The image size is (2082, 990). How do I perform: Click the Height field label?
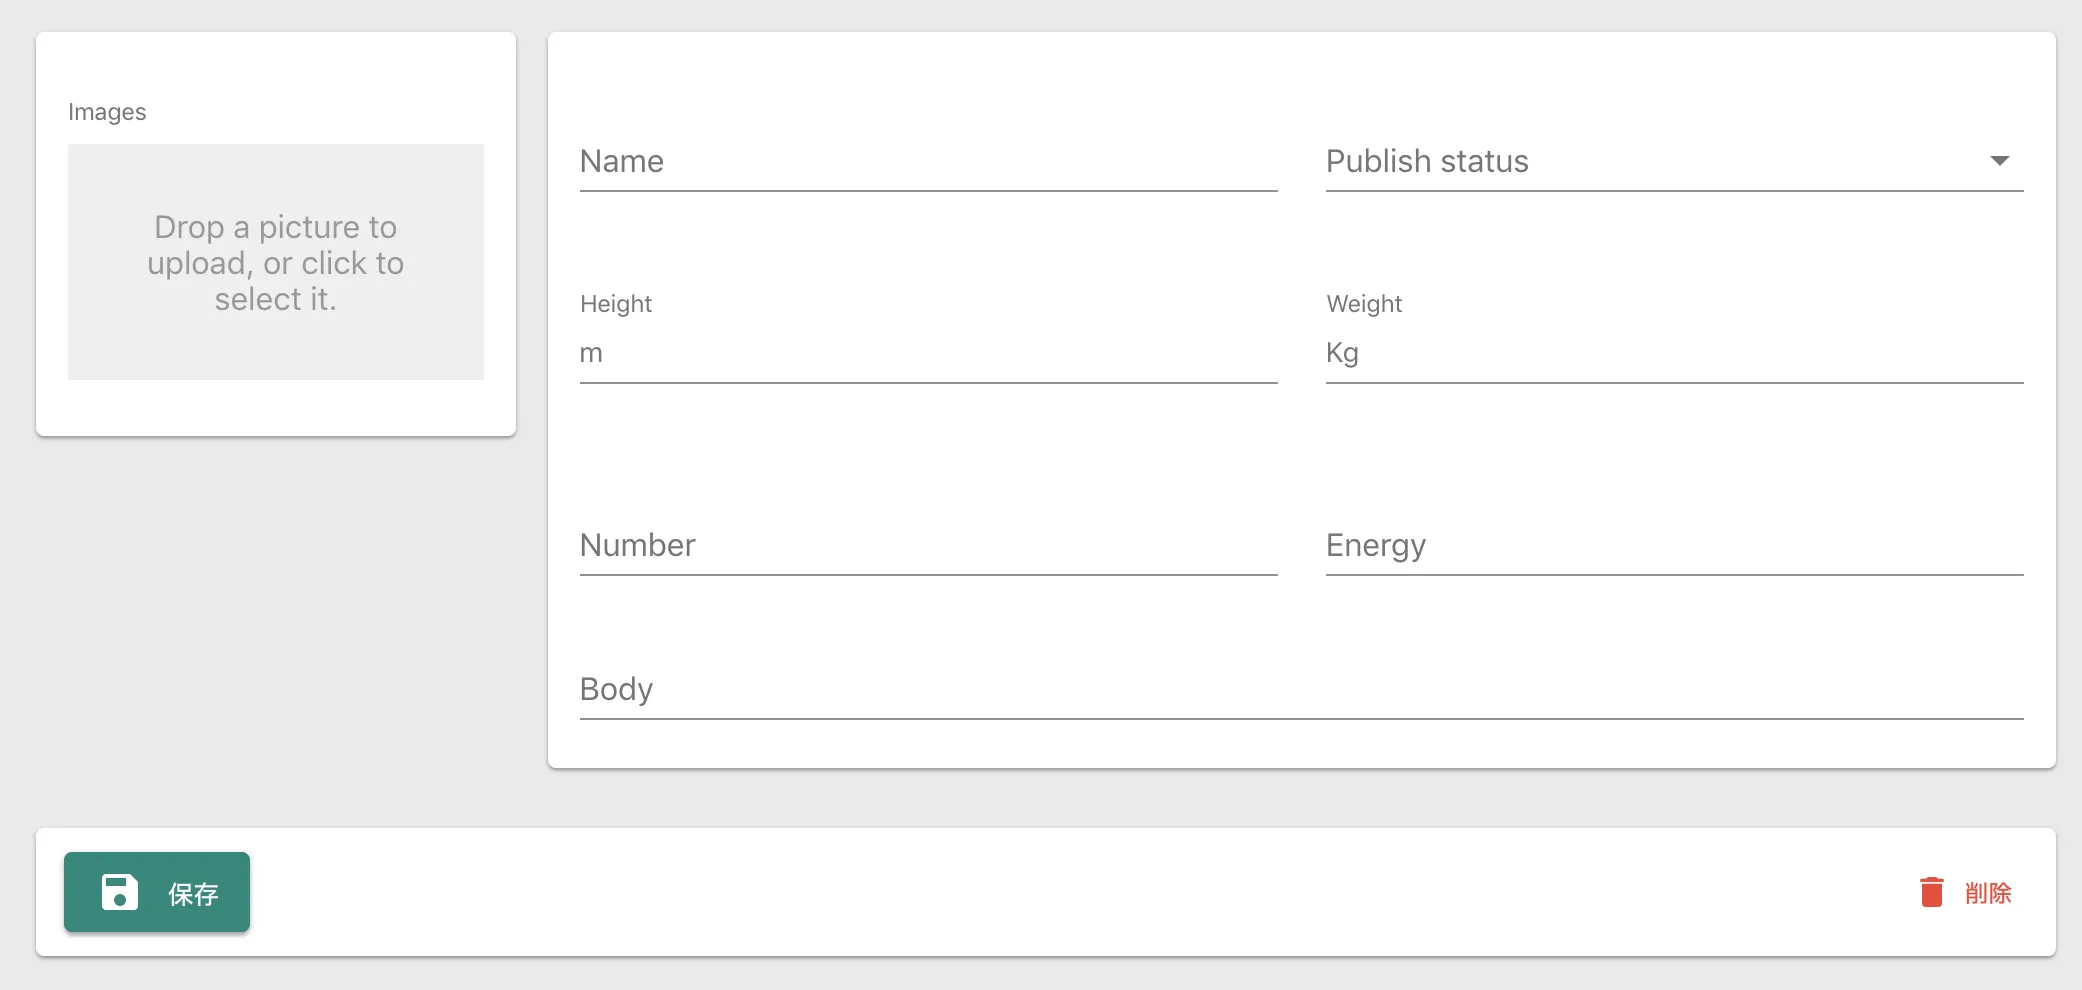(616, 304)
